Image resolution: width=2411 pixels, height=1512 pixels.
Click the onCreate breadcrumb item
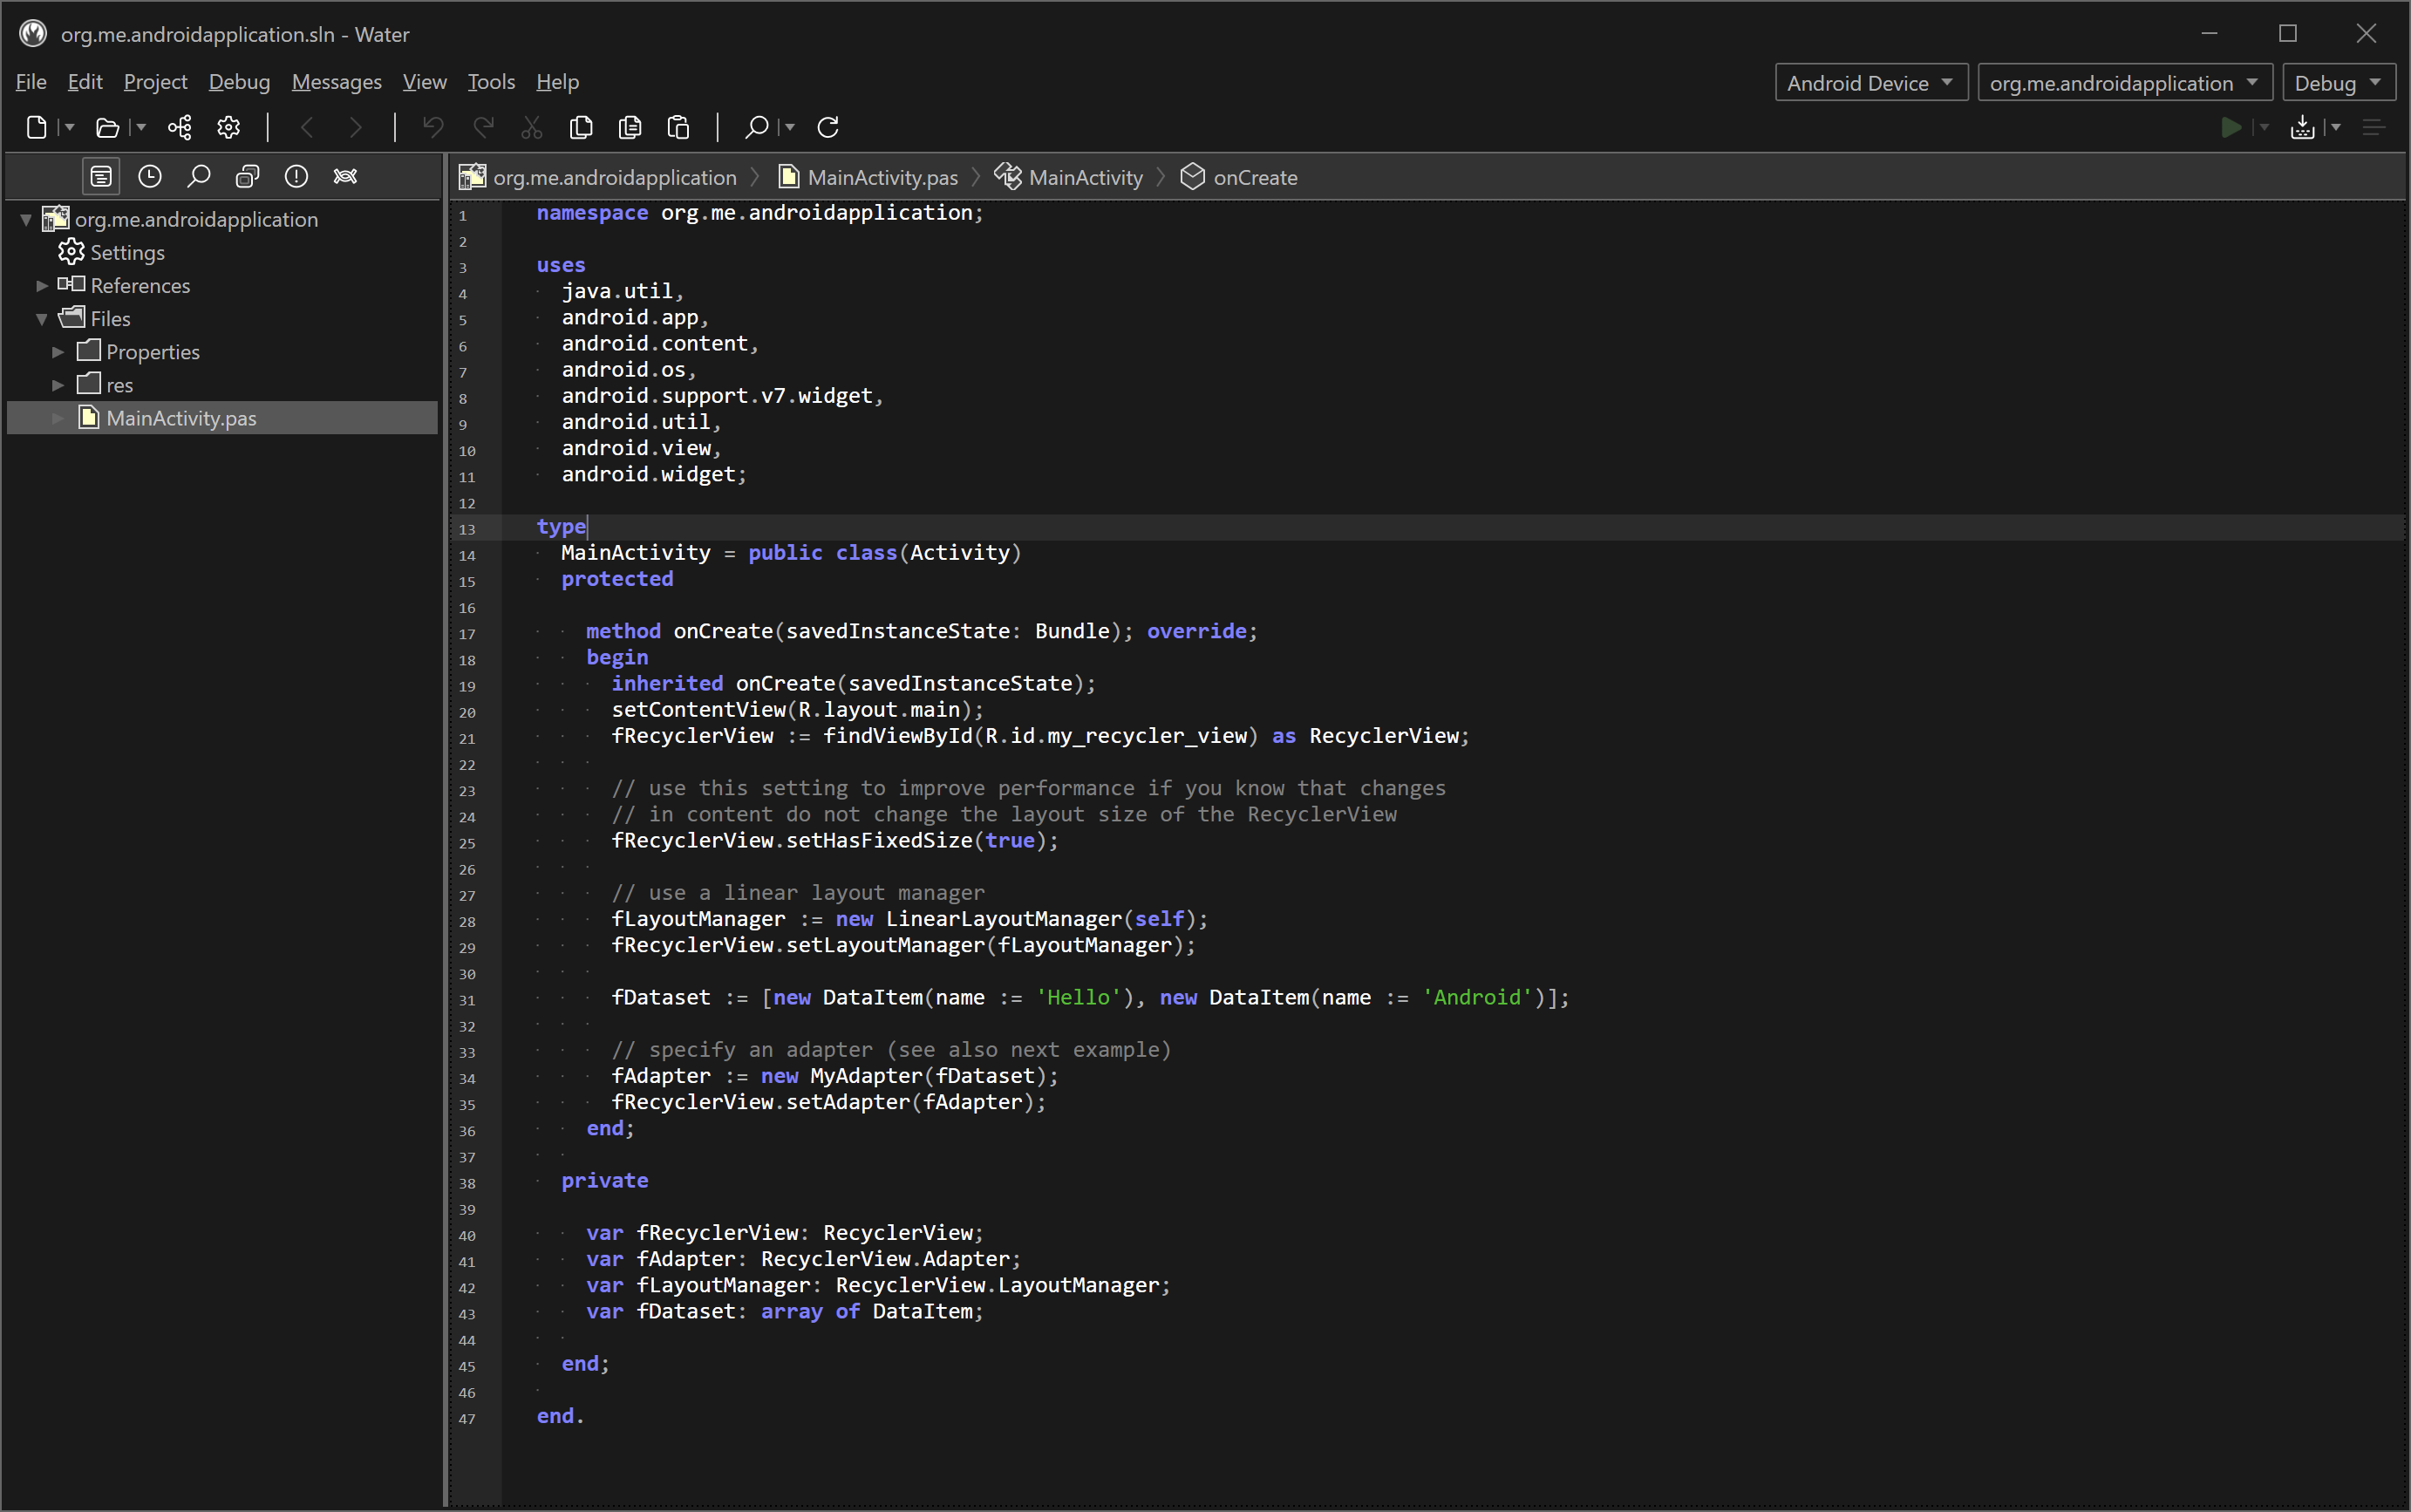tap(1254, 178)
